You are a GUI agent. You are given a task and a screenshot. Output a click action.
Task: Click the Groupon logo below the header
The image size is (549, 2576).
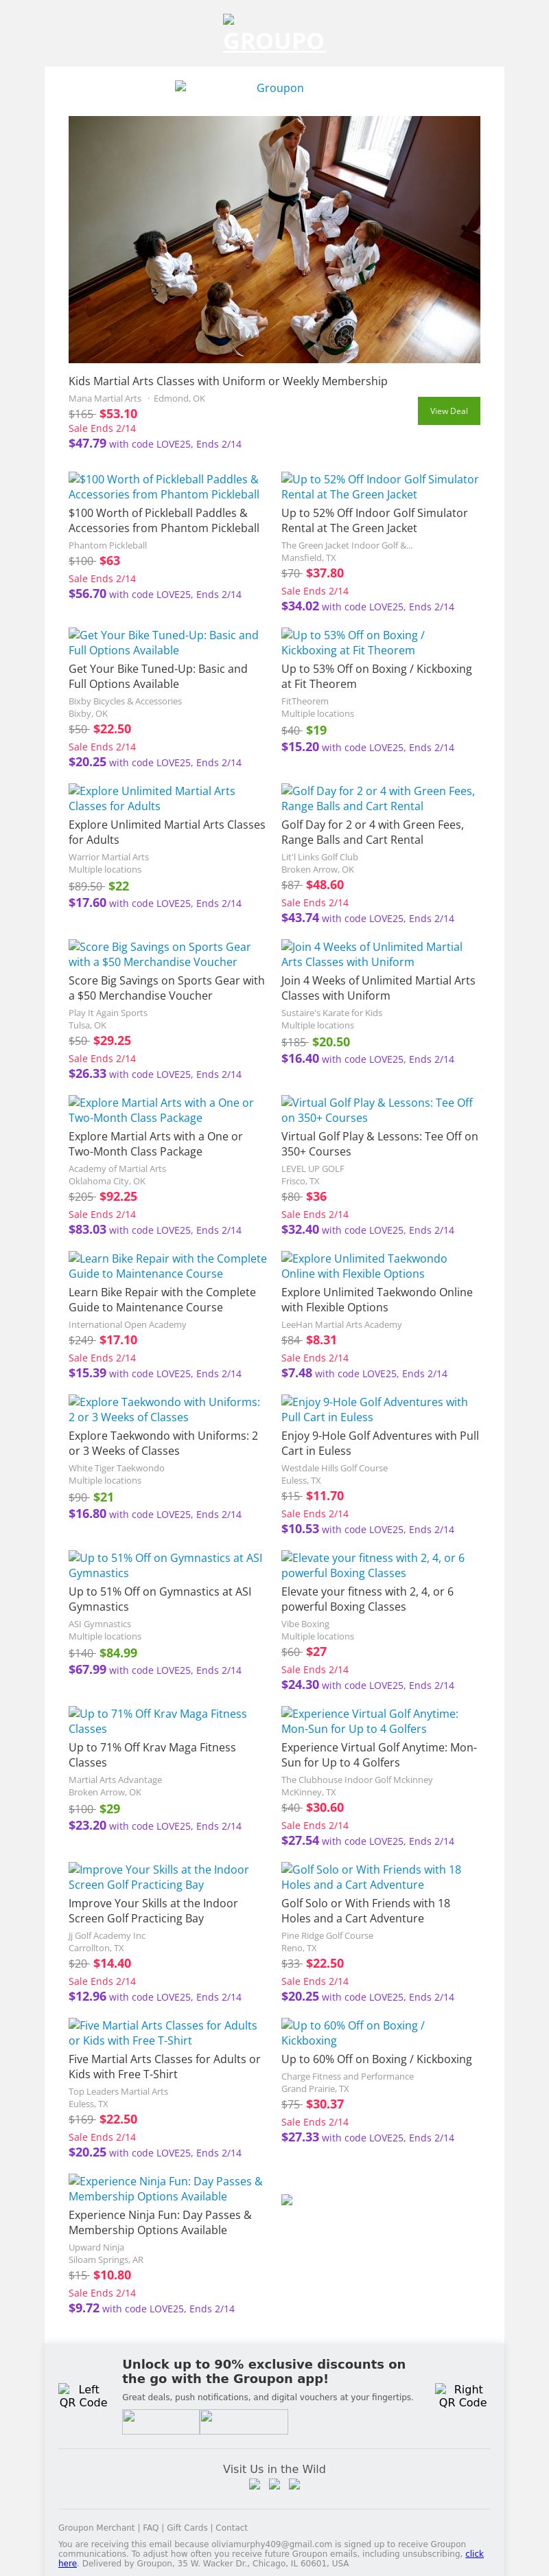coord(274,88)
